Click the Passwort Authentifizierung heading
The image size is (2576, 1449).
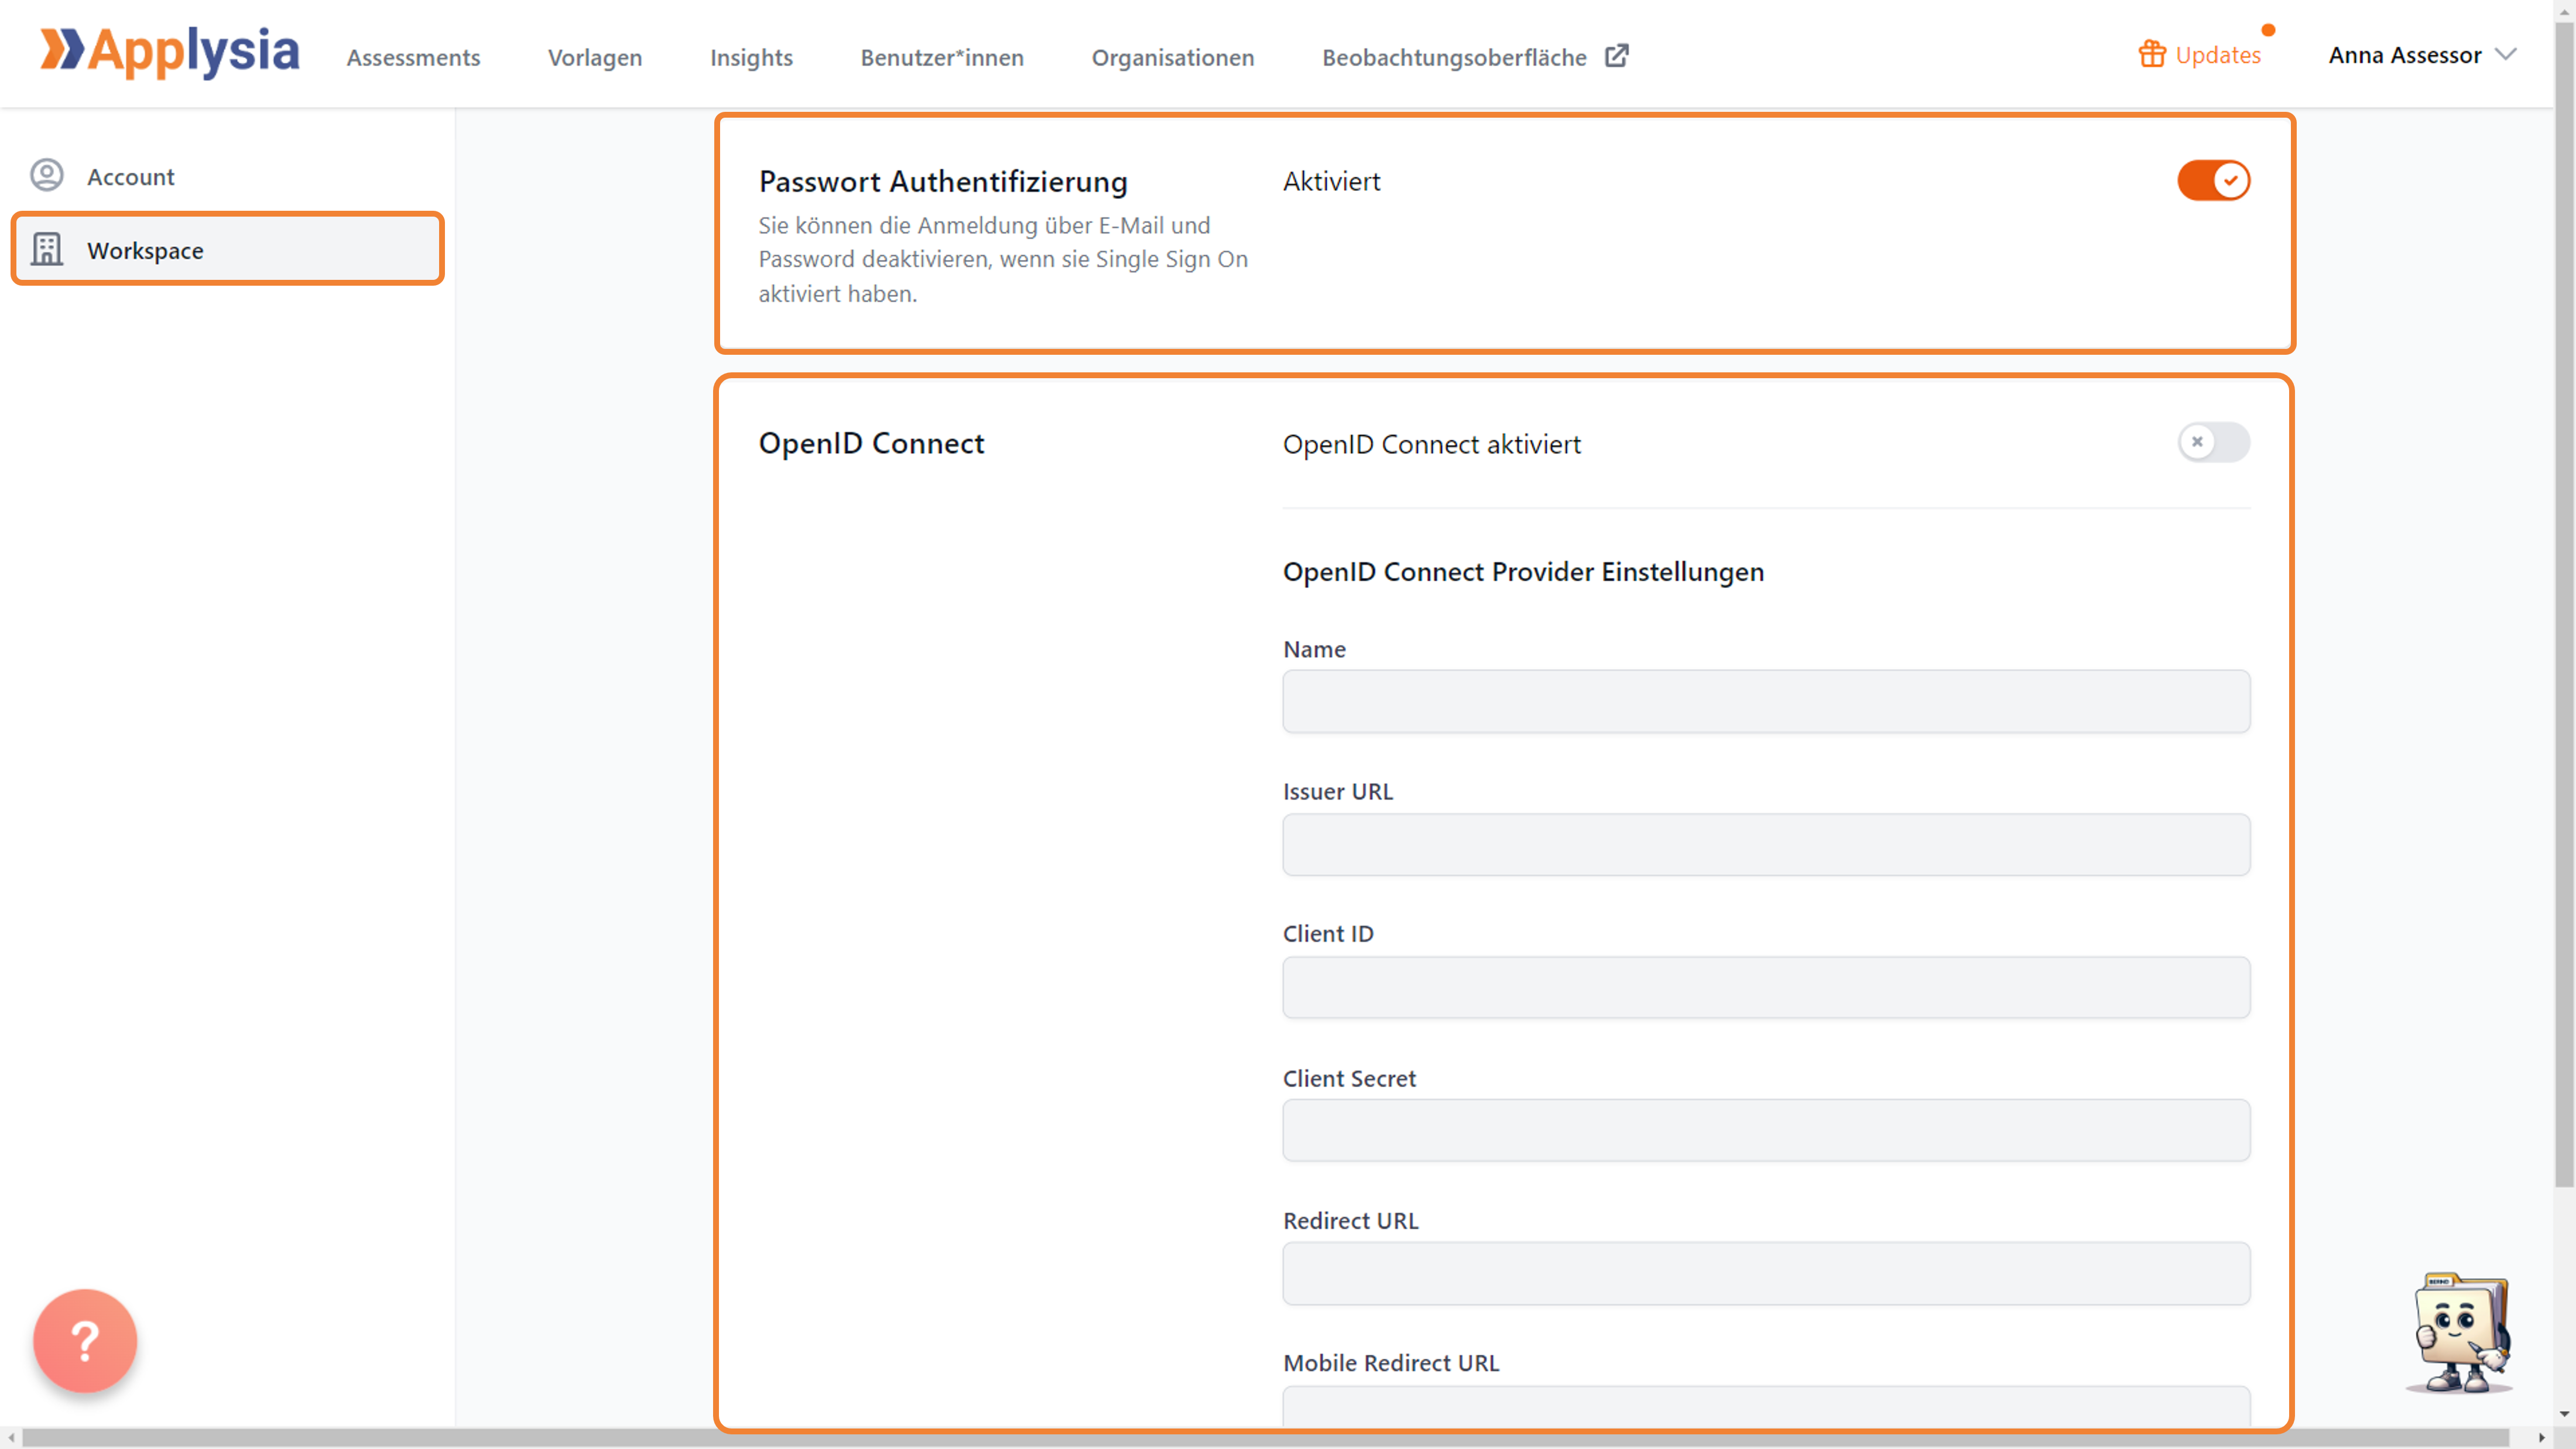coord(942,181)
